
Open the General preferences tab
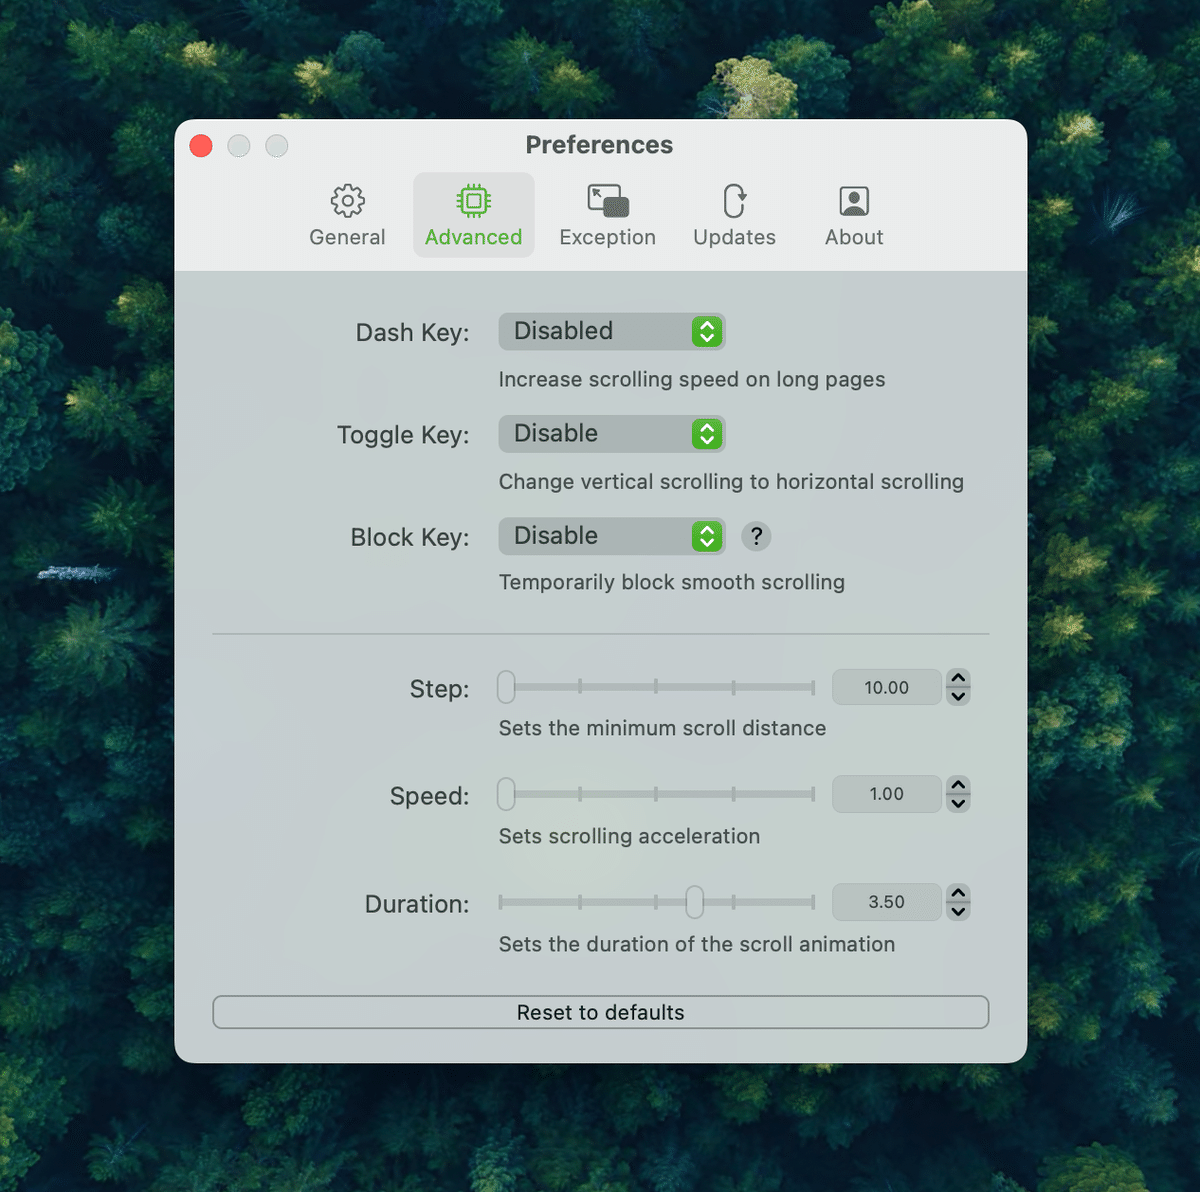coord(347,215)
